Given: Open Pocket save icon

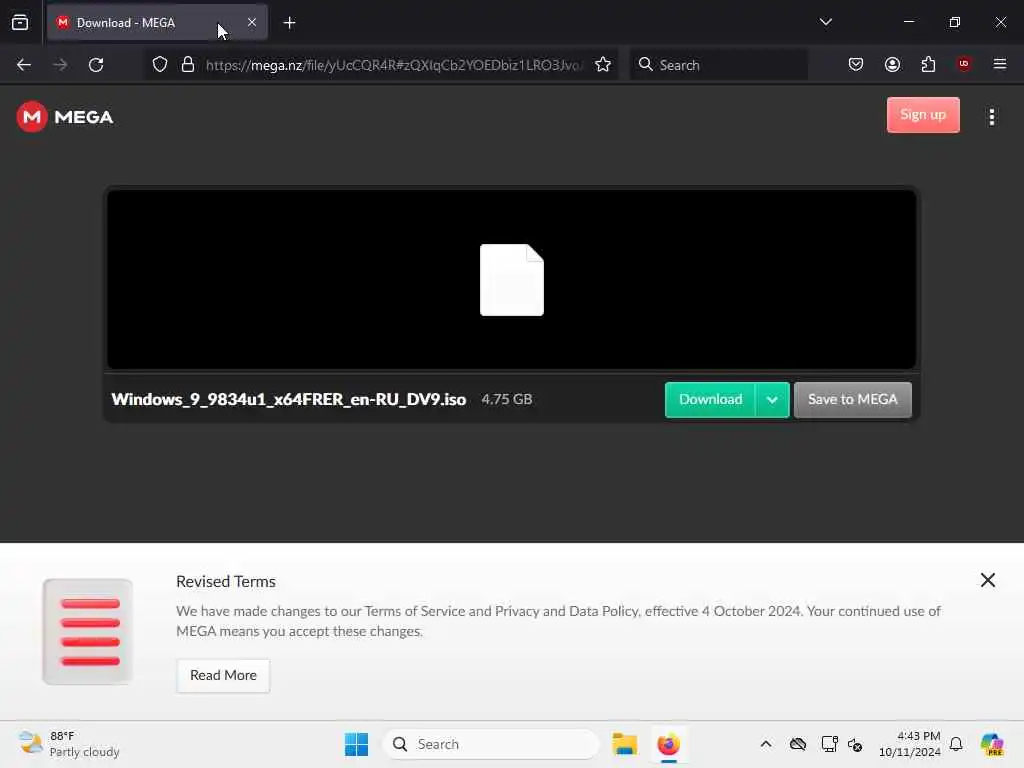Looking at the screenshot, I should [856, 65].
